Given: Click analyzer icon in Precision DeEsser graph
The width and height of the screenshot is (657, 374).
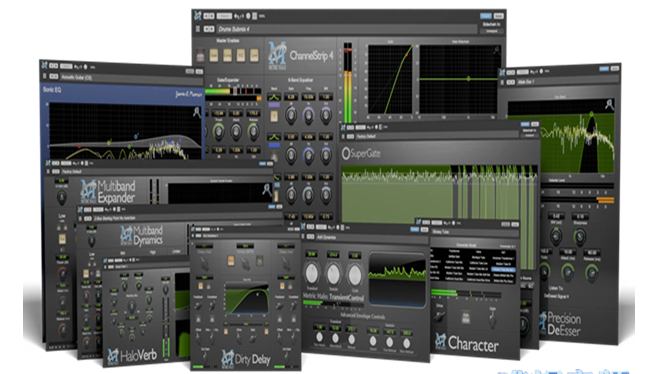Looking at the screenshot, I should coord(609,104).
